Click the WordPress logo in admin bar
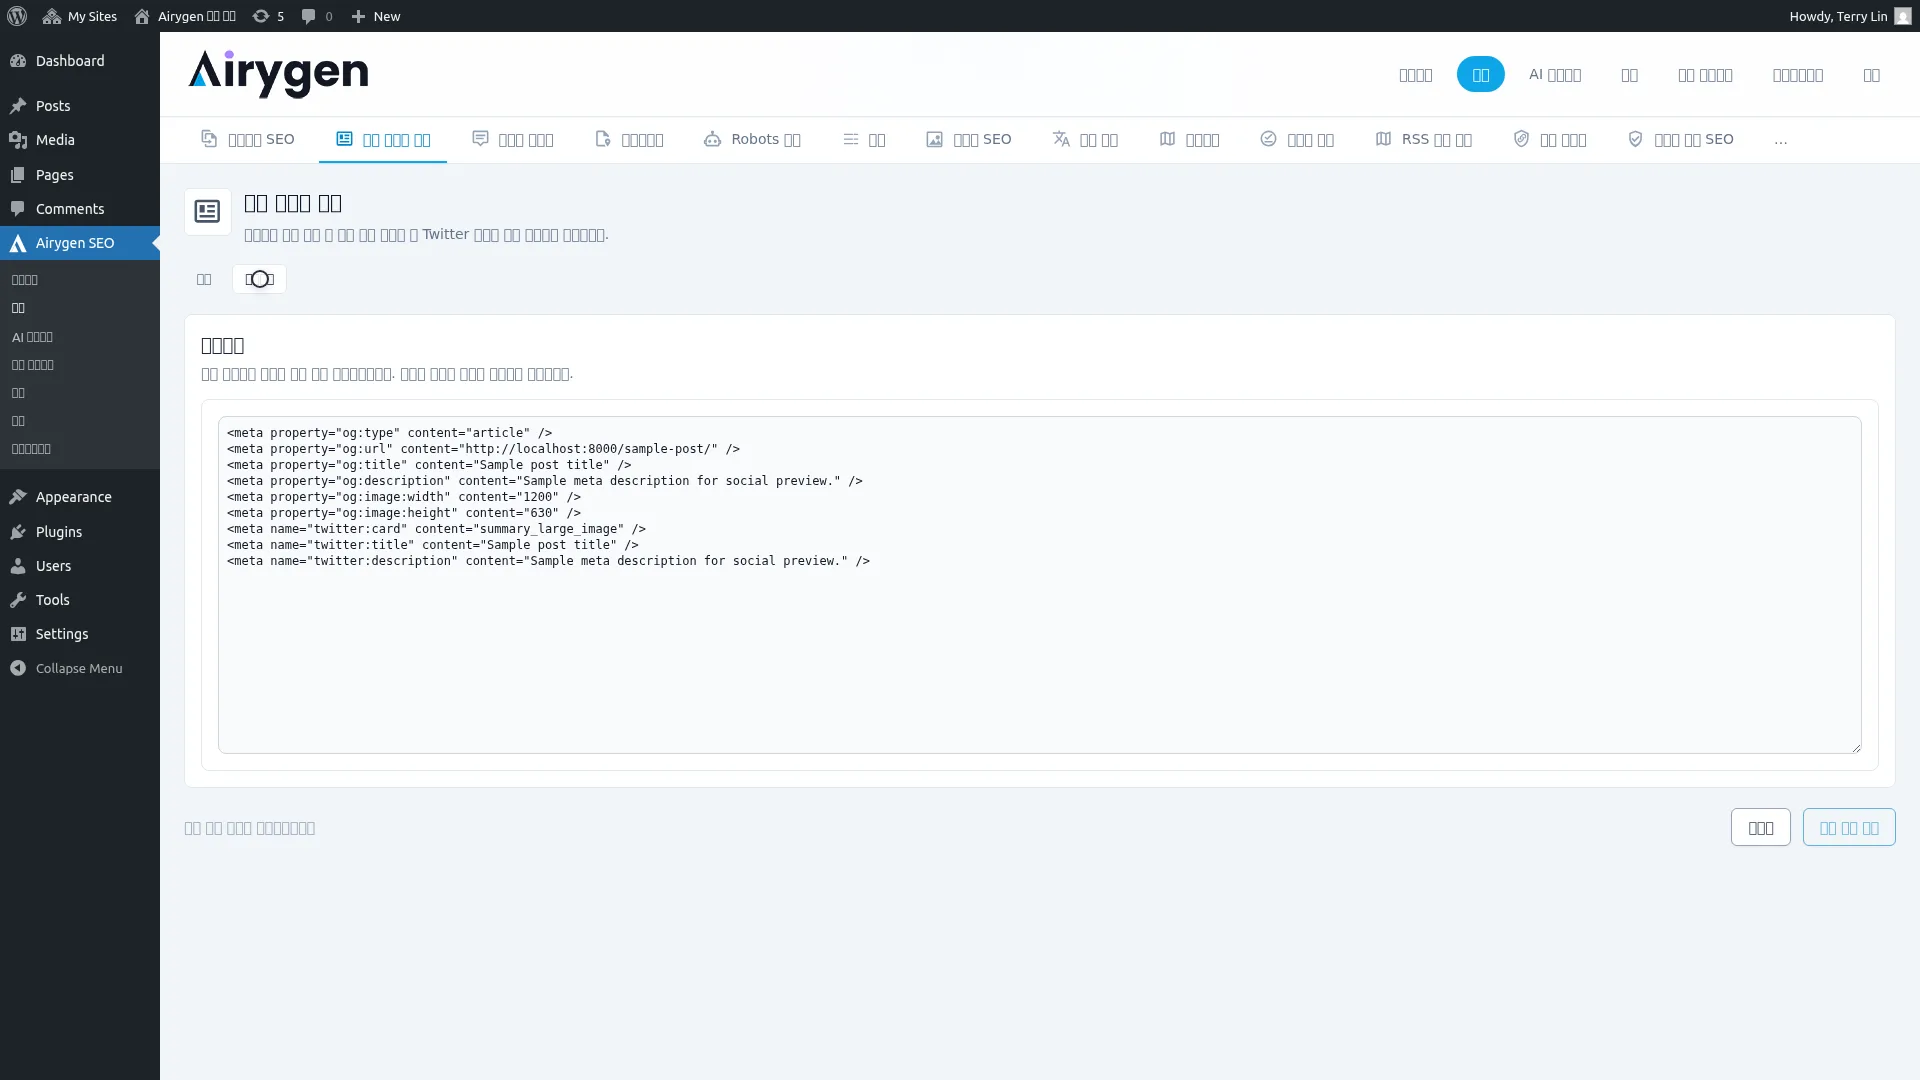 (17, 16)
